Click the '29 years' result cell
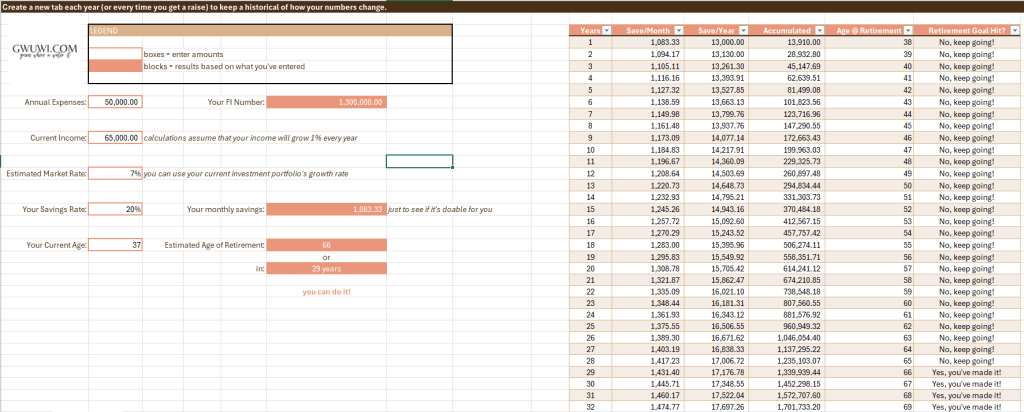The width and height of the screenshot is (1024, 412). pos(326,270)
